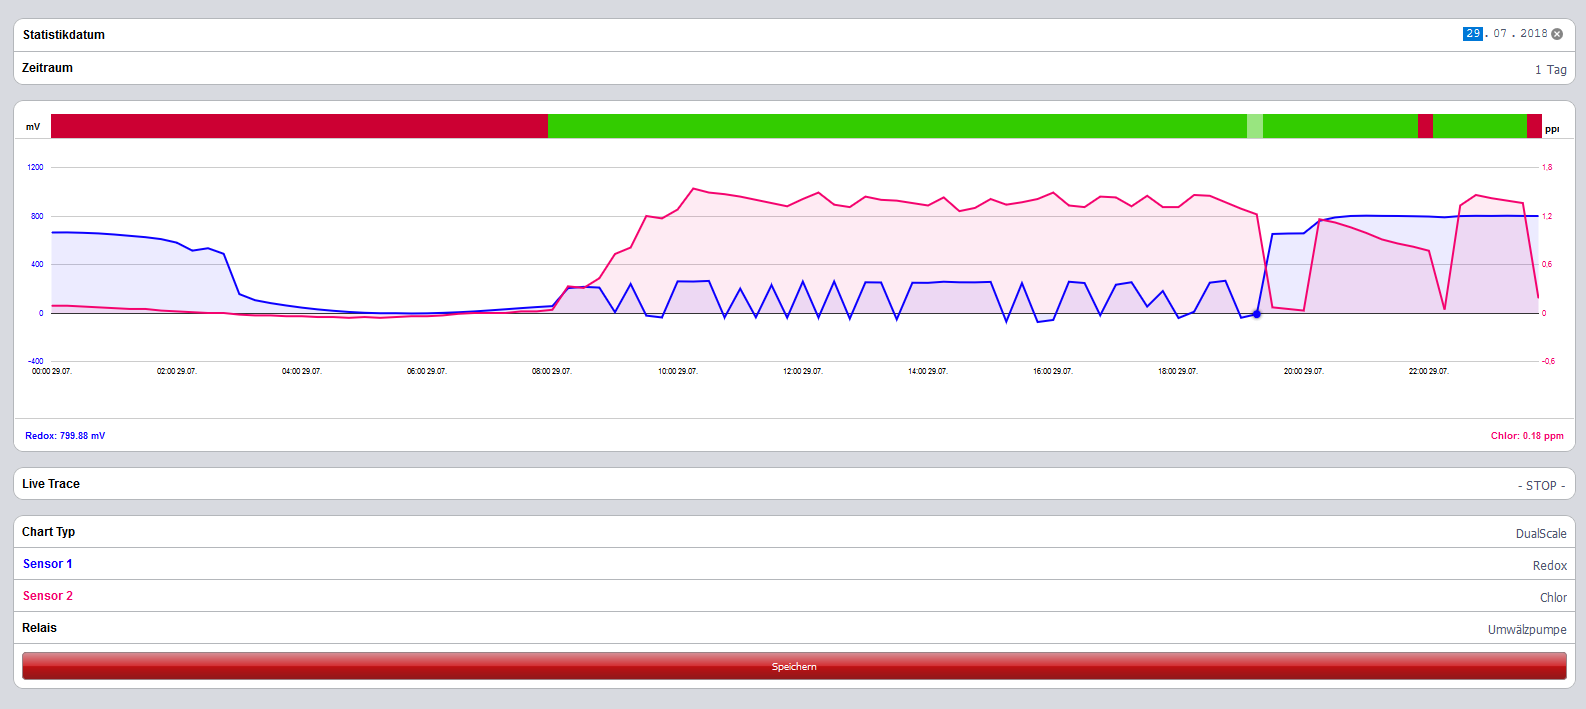The height and width of the screenshot is (709, 1586).
Task: Click the small red segment near 22:00
Action: coord(1425,126)
